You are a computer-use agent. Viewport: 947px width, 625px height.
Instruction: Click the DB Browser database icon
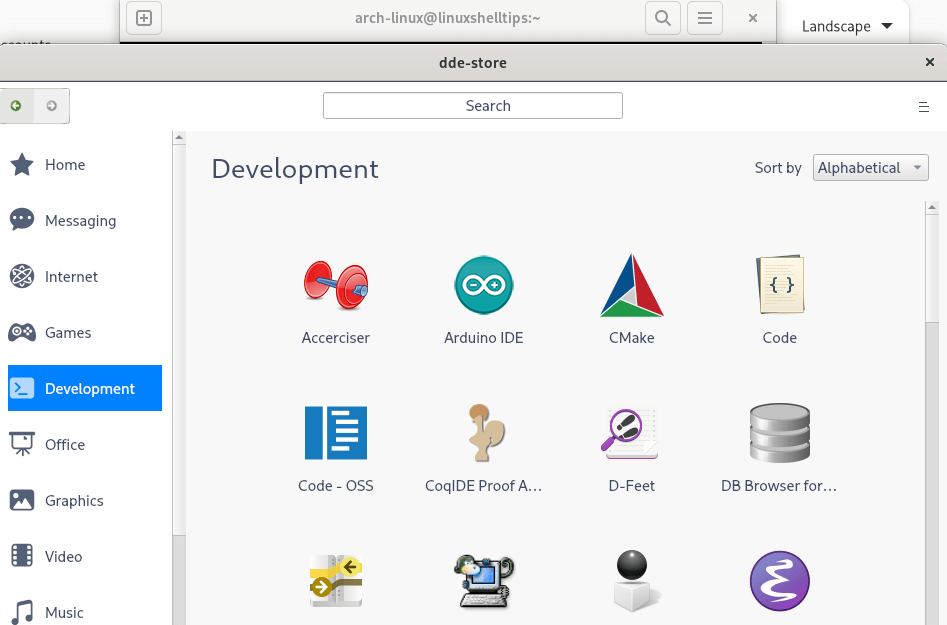pos(779,433)
